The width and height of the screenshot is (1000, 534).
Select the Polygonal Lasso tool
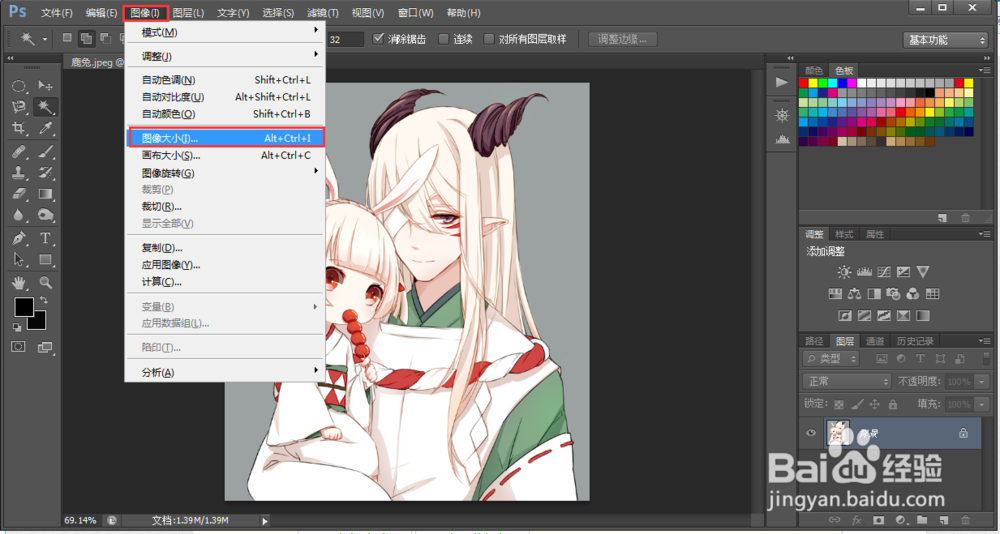pyautogui.click(x=19, y=107)
